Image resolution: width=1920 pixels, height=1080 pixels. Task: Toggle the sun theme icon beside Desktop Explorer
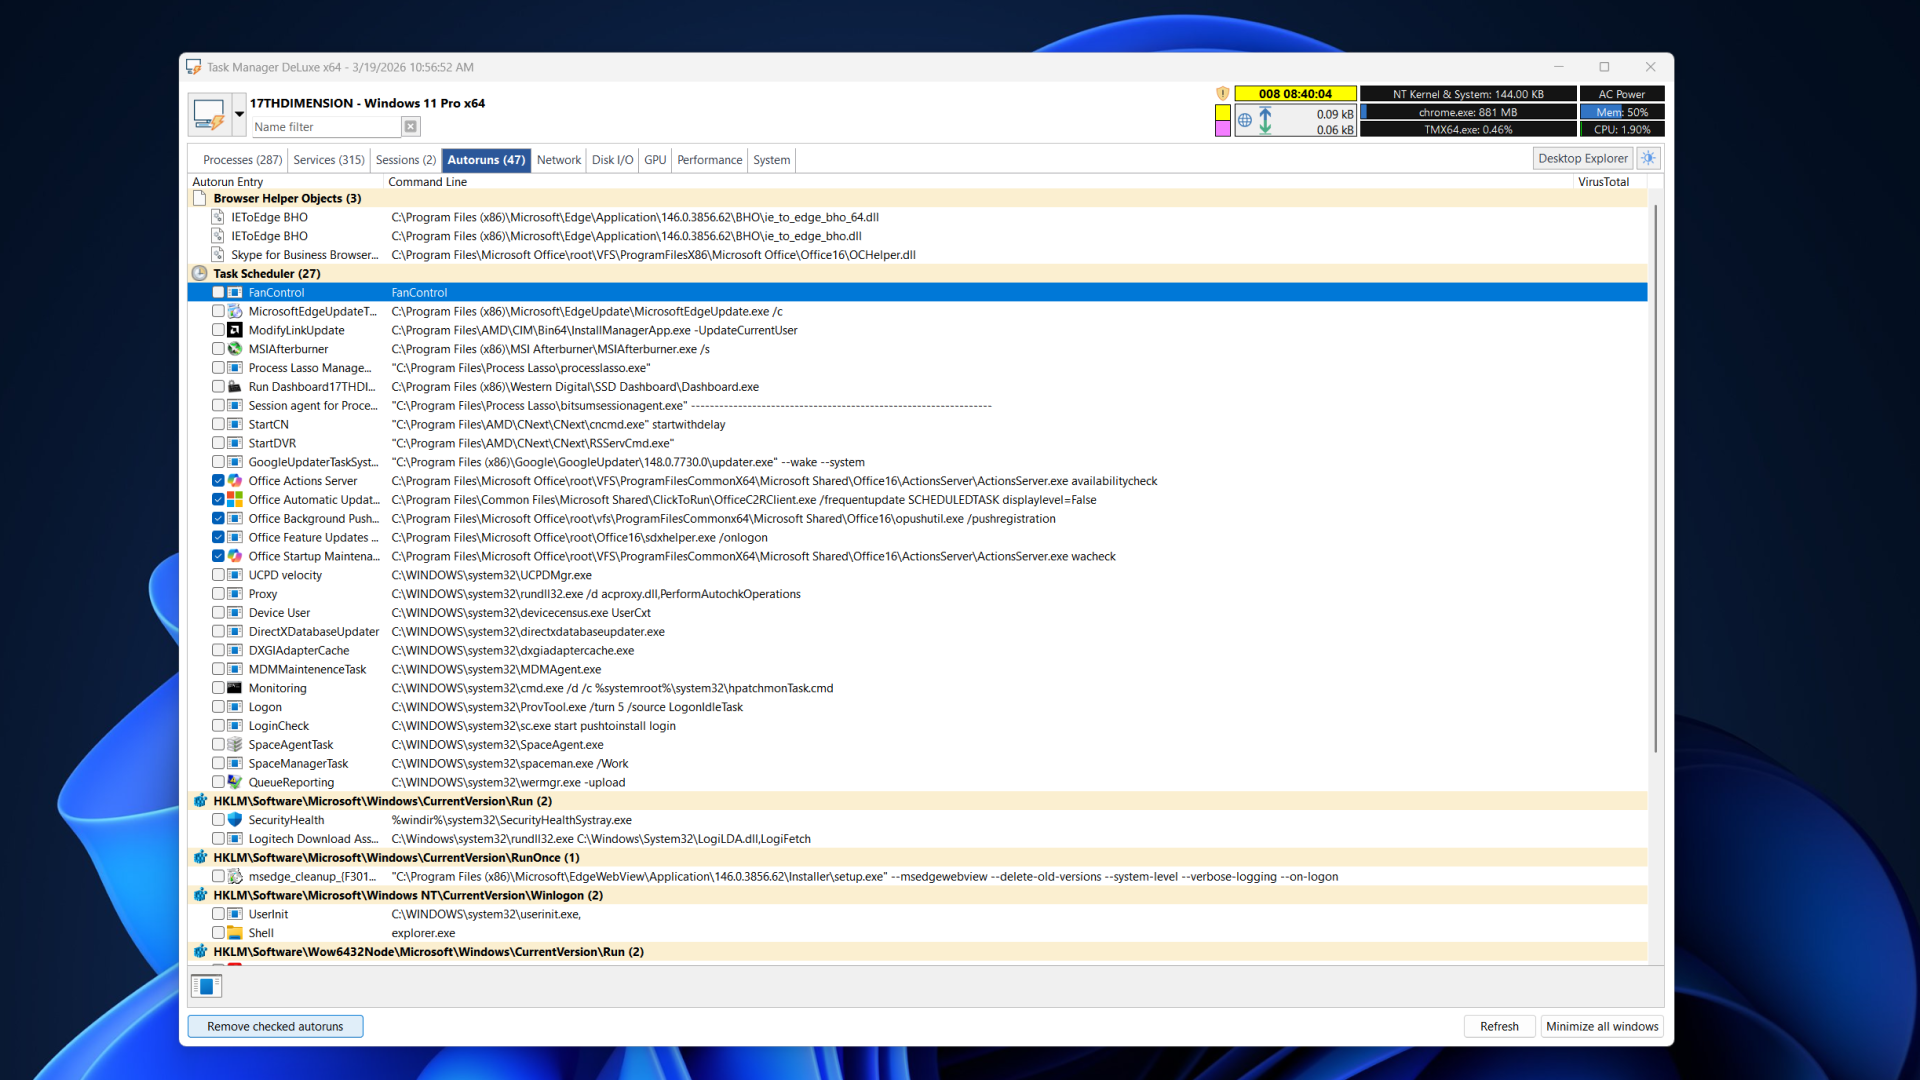point(1649,158)
